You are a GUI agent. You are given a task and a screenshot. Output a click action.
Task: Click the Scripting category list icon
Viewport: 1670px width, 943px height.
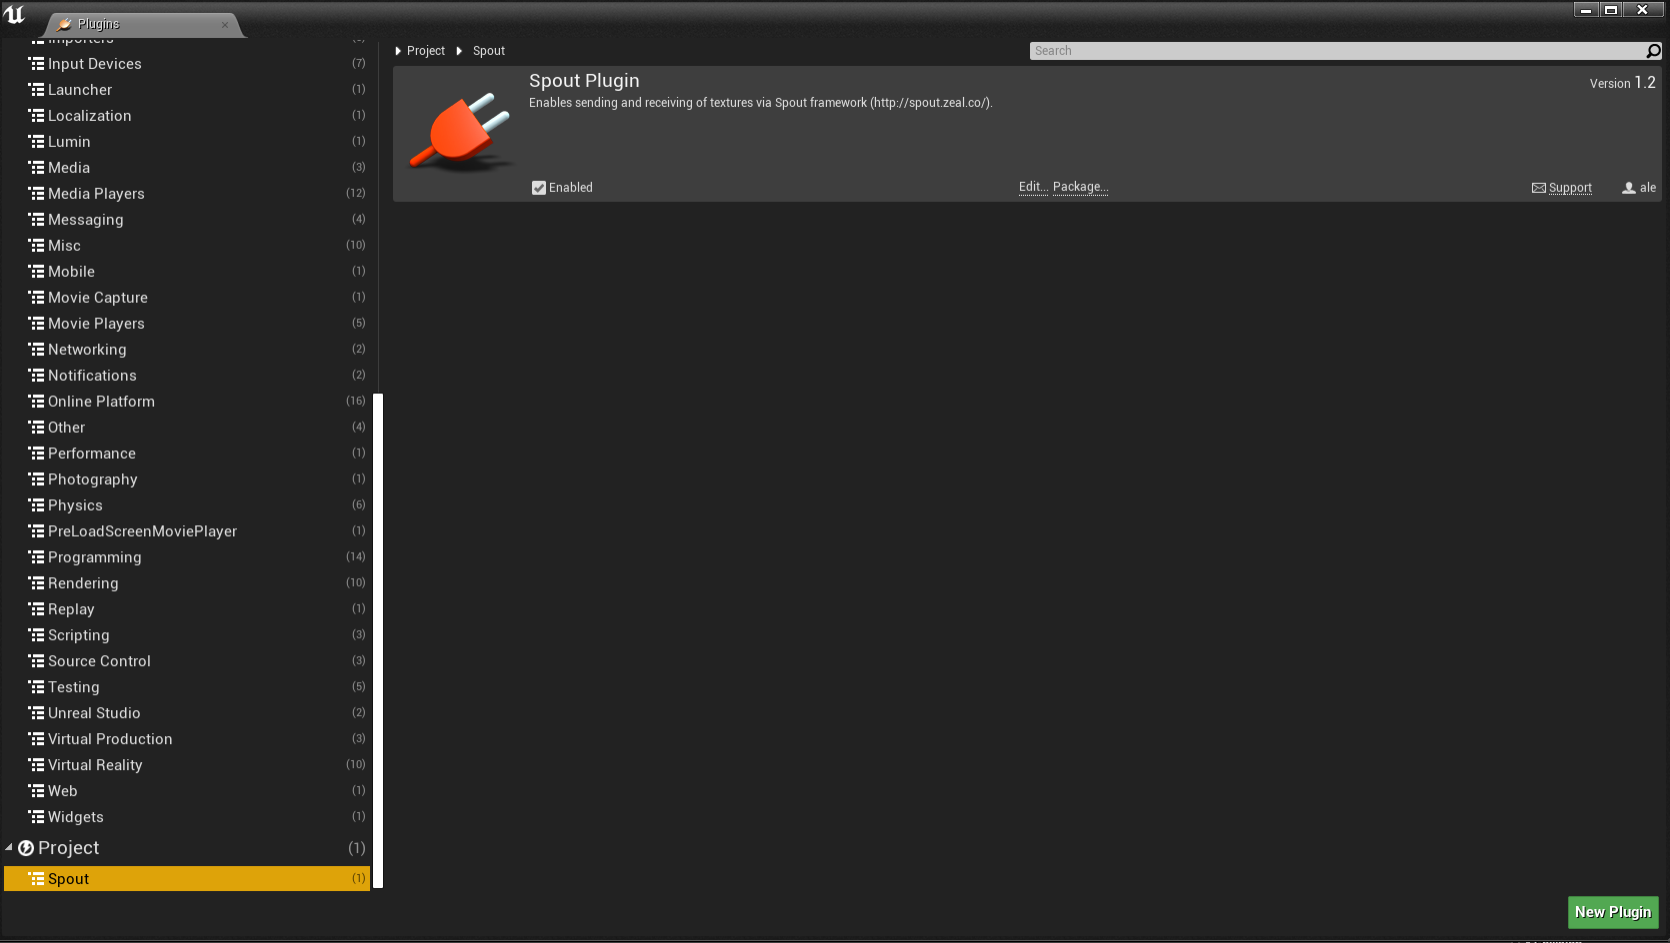(x=36, y=635)
